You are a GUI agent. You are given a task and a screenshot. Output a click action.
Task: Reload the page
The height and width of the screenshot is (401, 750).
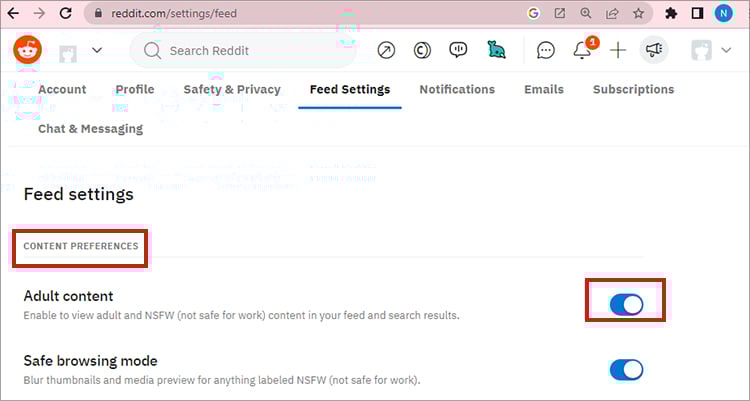[x=66, y=13]
